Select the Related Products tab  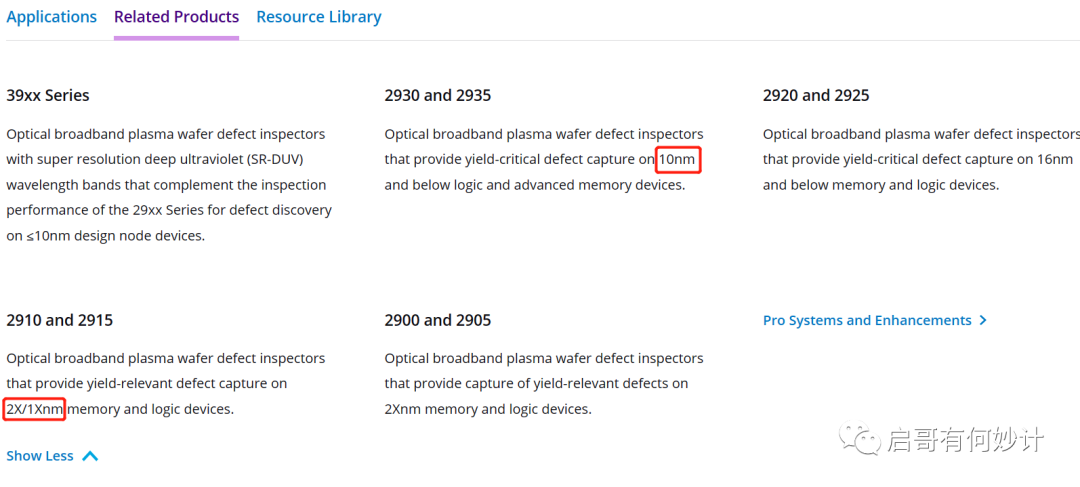point(176,17)
